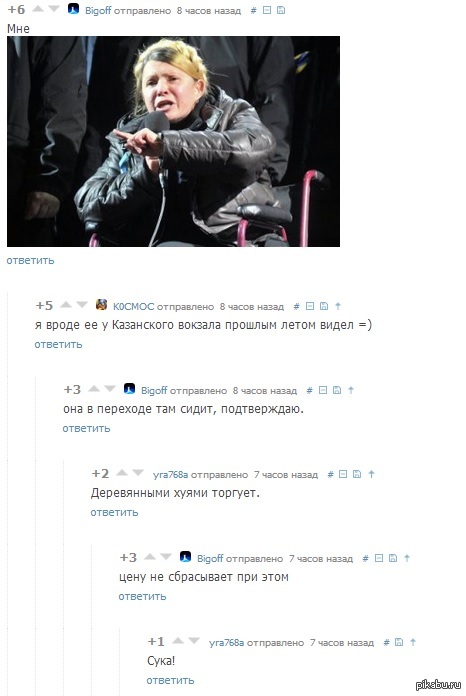
Task: Downvote yra768a comment rated +2
Action: 138,473
